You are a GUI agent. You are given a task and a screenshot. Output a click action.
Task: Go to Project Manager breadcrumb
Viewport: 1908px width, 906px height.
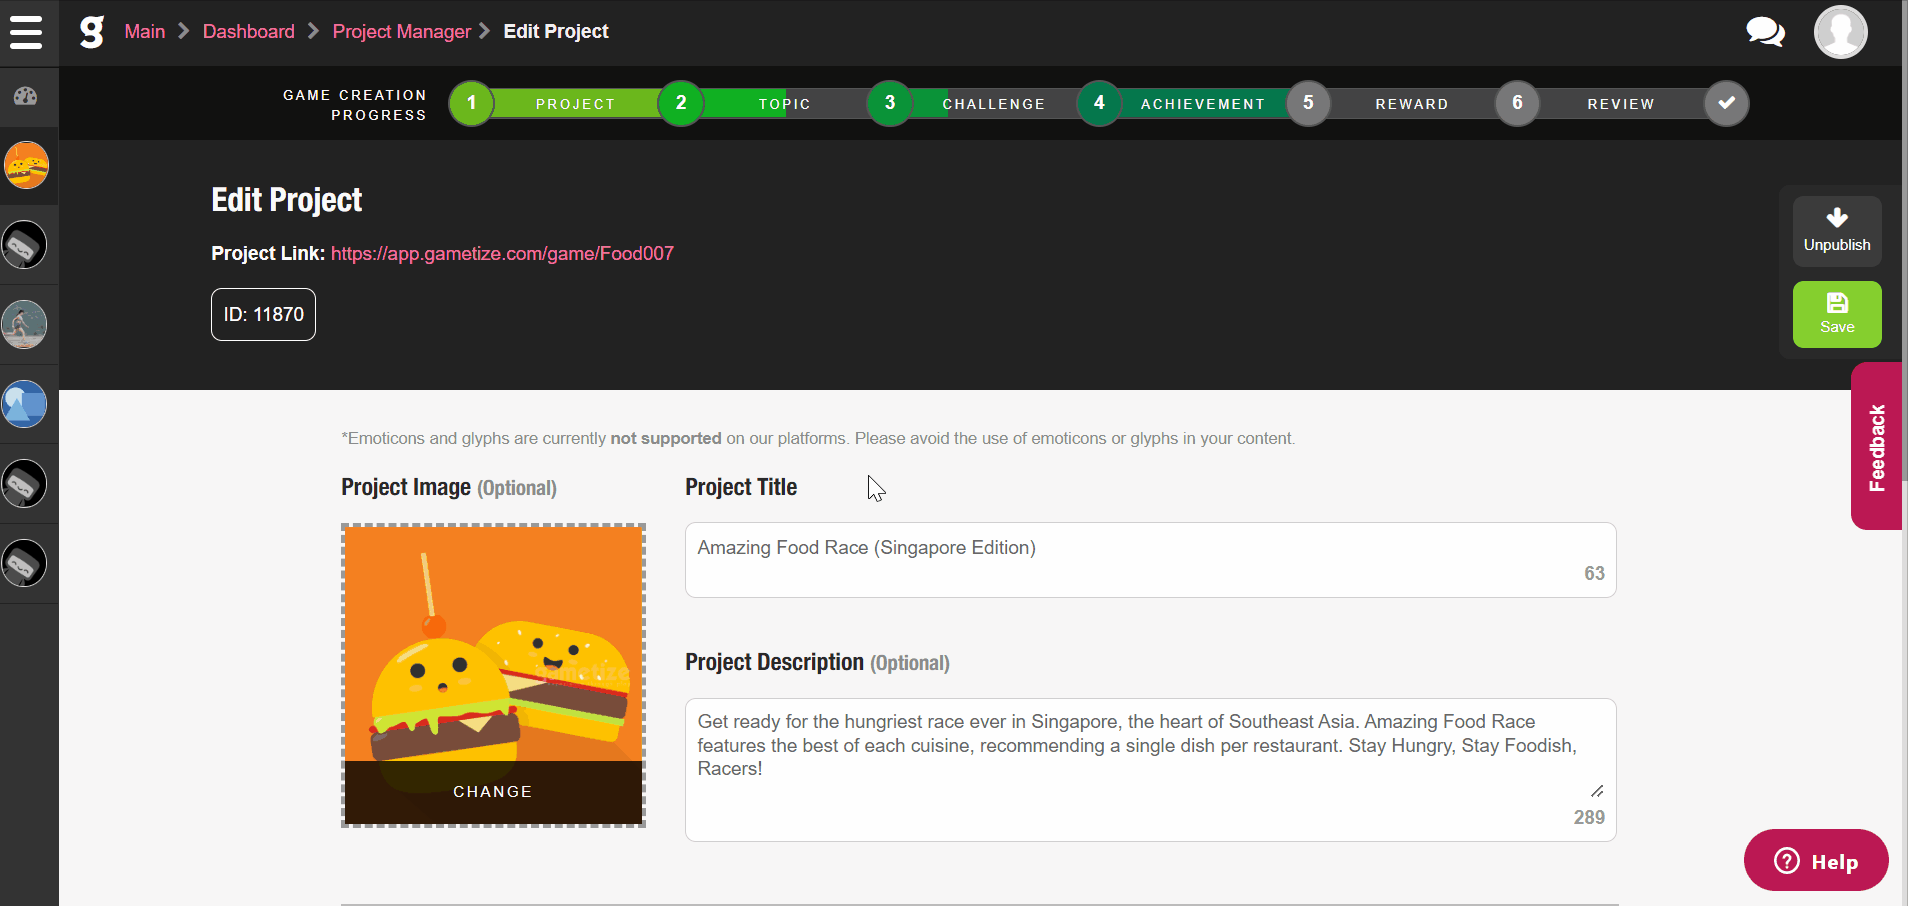click(402, 31)
